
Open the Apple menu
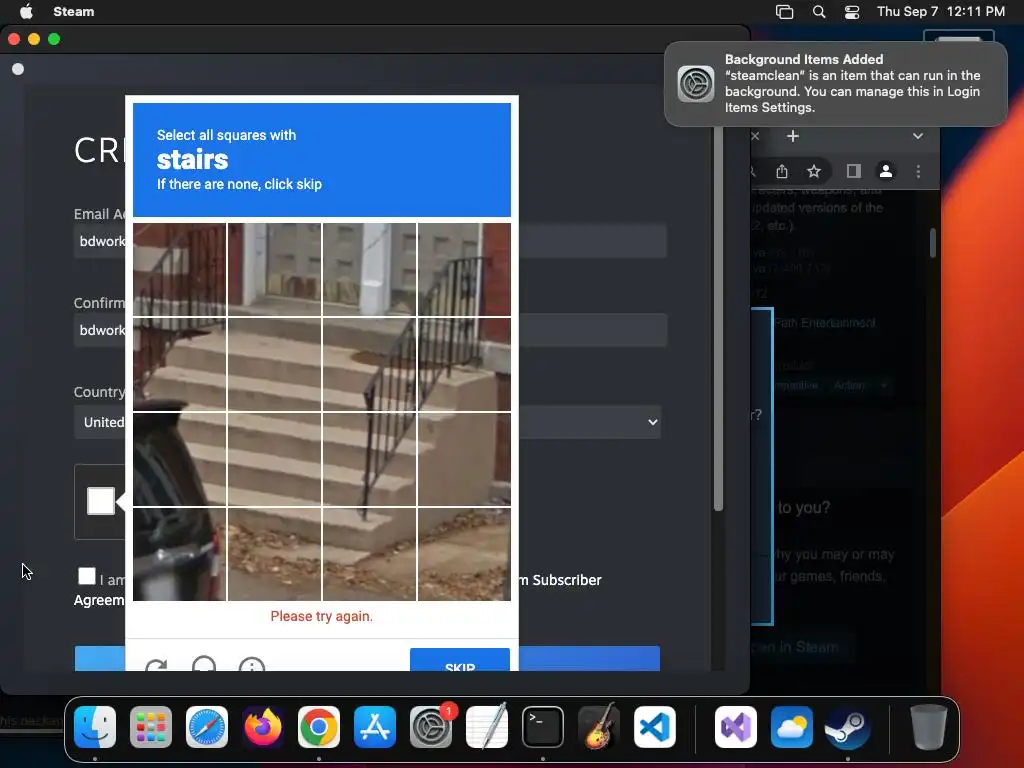point(26,11)
